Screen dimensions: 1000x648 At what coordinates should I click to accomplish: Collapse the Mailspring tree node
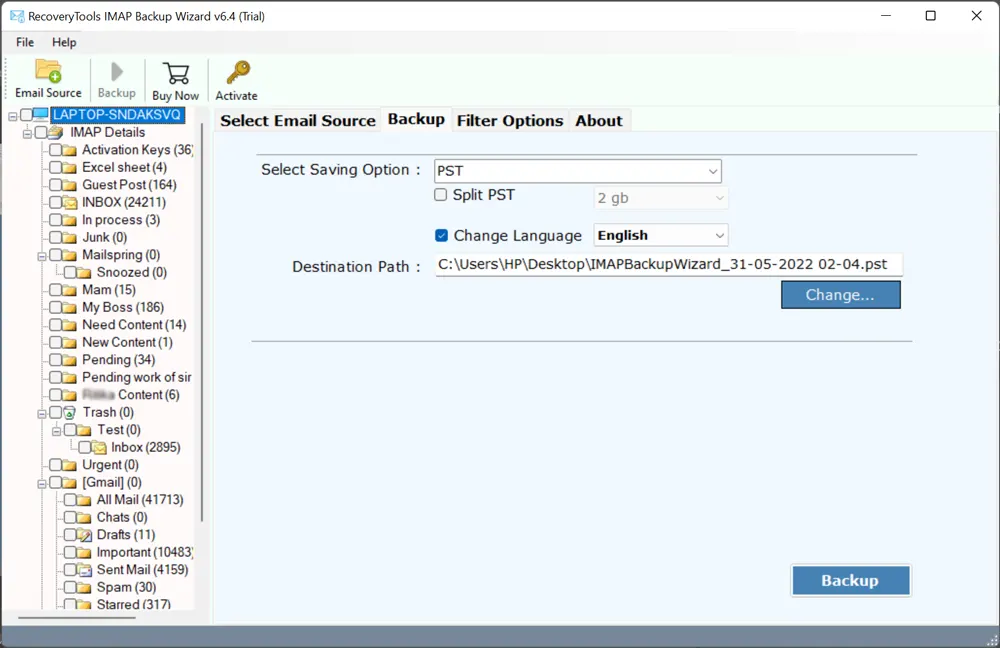(42, 255)
